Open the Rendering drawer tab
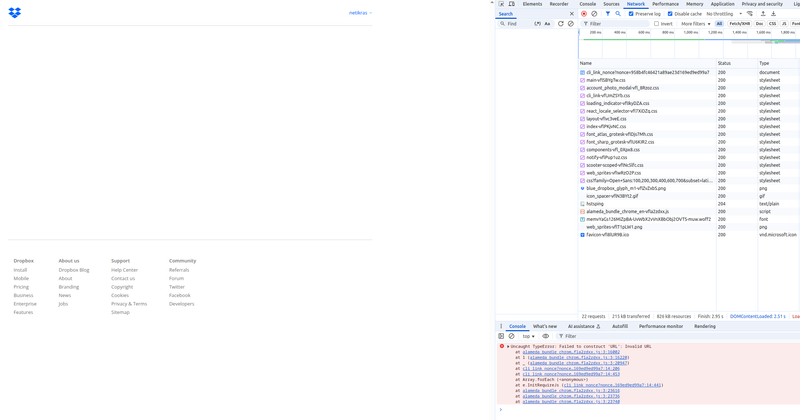The height and width of the screenshot is (420, 800). (705, 326)
